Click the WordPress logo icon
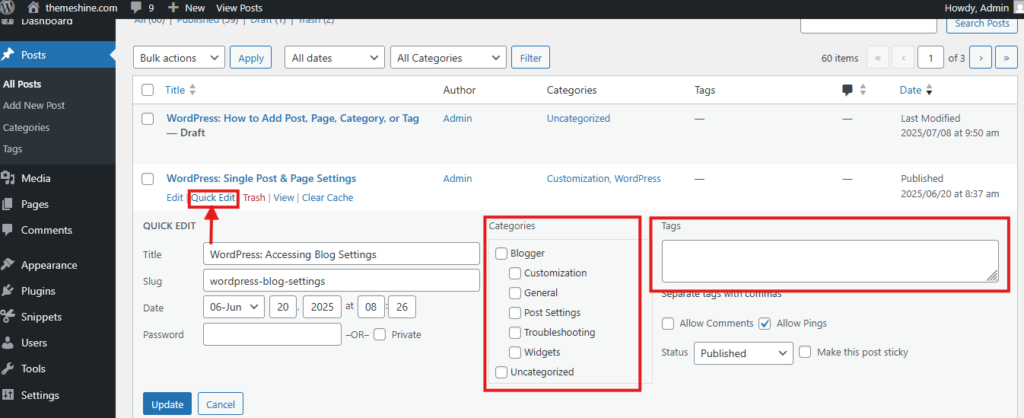This screenshot has height=418, width=1024. point(9,8)
